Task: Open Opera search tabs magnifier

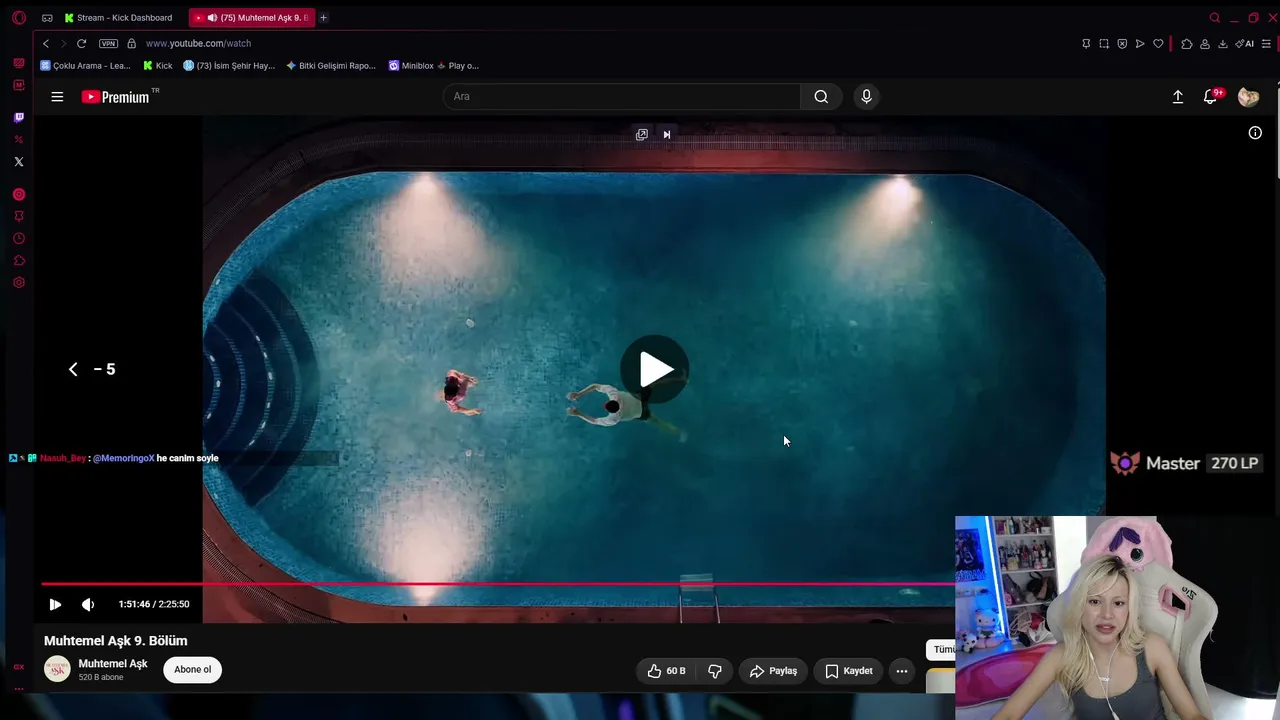Action: tap(1215, 18)
